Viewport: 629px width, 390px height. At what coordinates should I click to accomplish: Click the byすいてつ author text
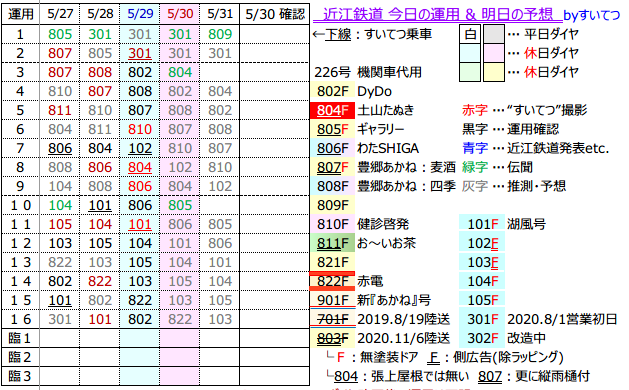[x=592, y=15]
